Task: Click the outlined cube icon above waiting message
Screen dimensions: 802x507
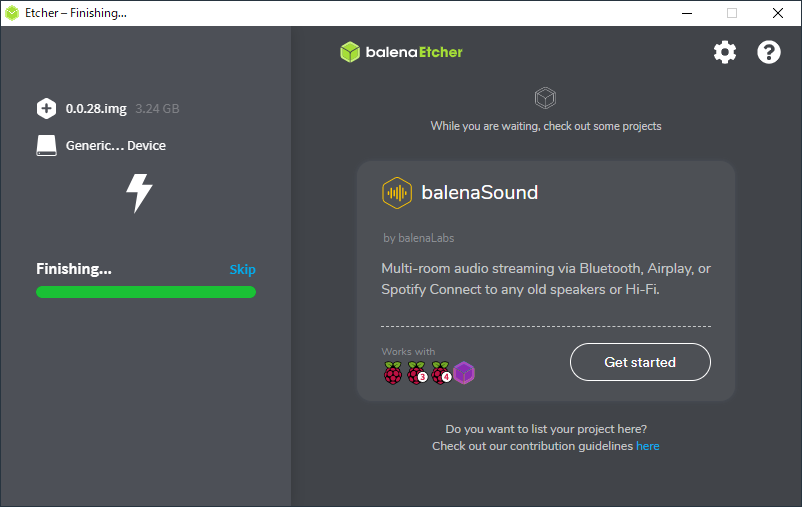Action: coord(545,98)
